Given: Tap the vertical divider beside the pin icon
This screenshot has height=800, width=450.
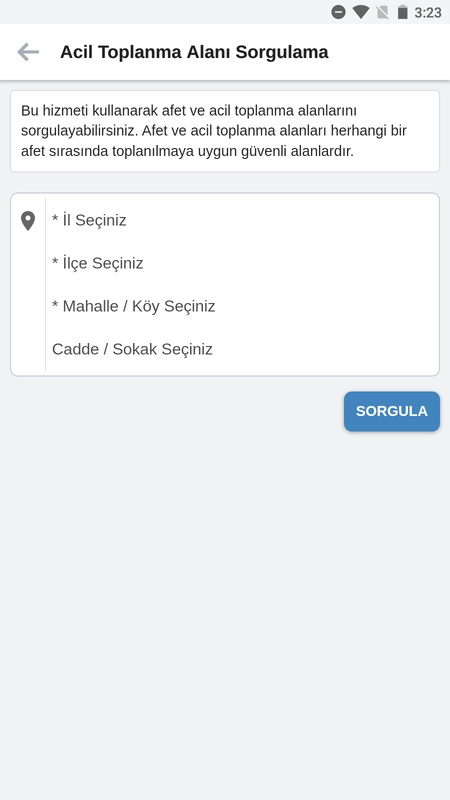Looking at the screenshot, I should 45,284.
